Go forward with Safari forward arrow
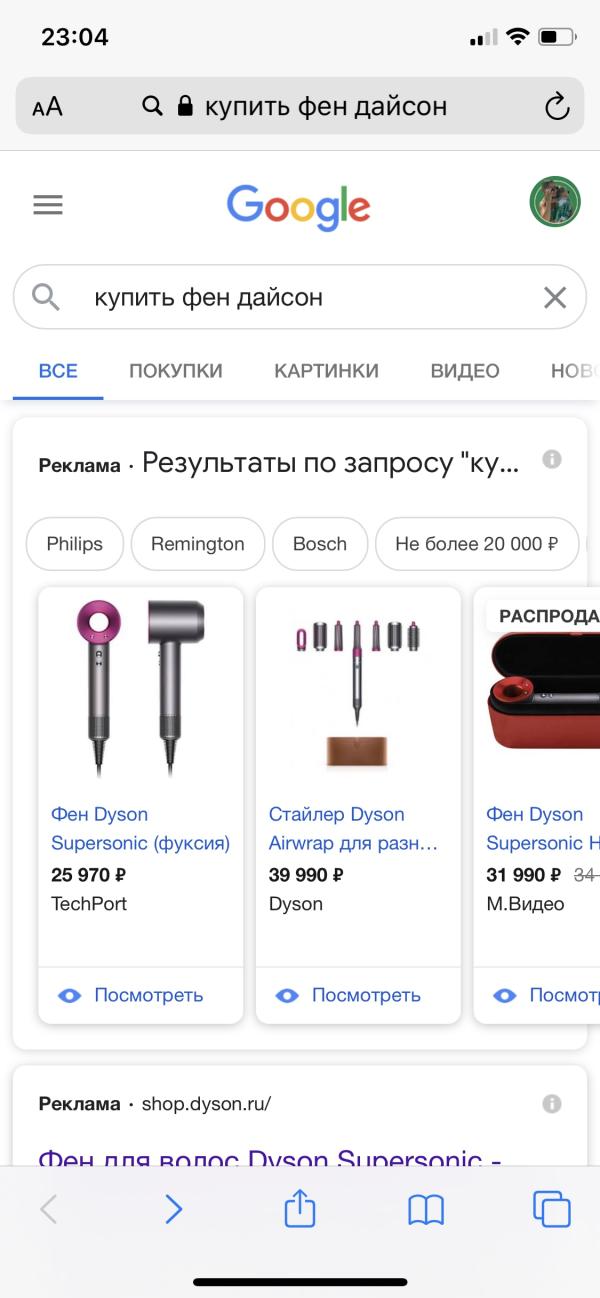This screenshot has width=600, height=1298. 174,1210
